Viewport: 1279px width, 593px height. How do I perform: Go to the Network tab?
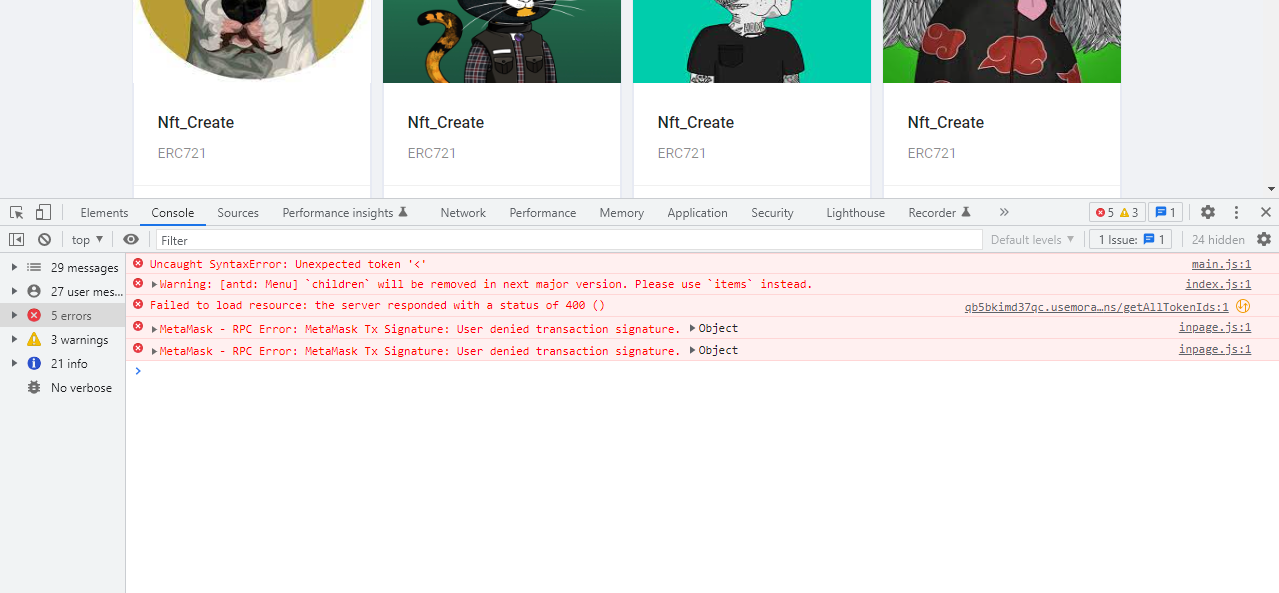point(463,213)
